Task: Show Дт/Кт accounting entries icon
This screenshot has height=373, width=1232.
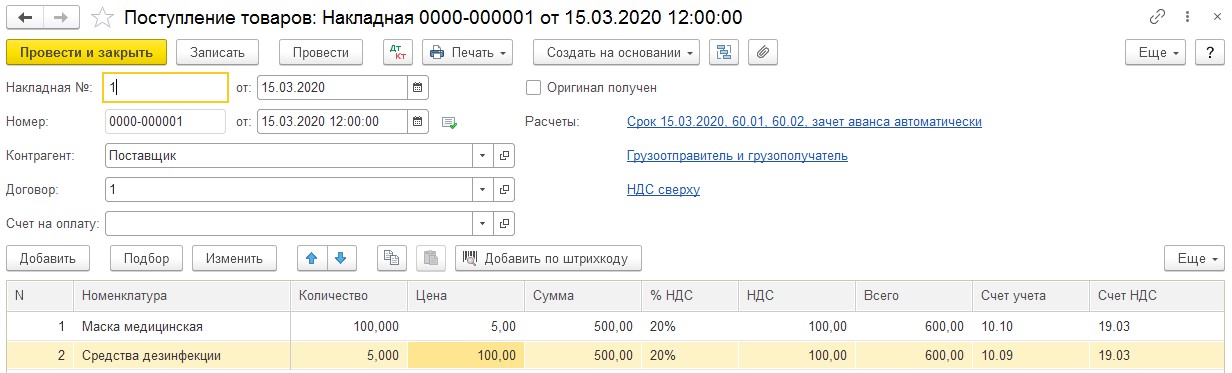Action: click(x=398, y=52)
